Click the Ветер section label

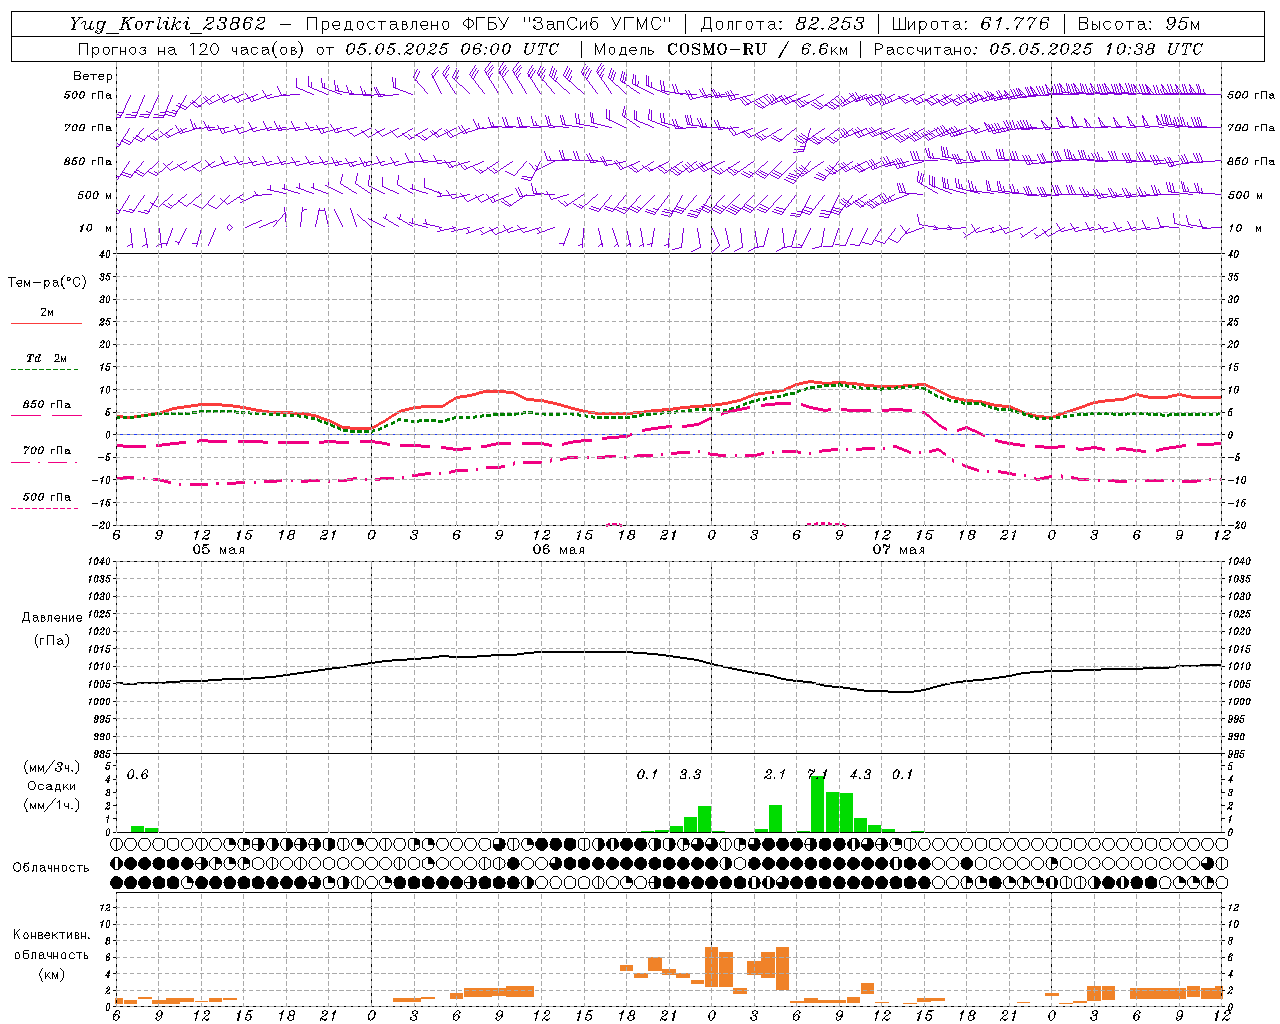pyautogui.click(x=93, y=76)
